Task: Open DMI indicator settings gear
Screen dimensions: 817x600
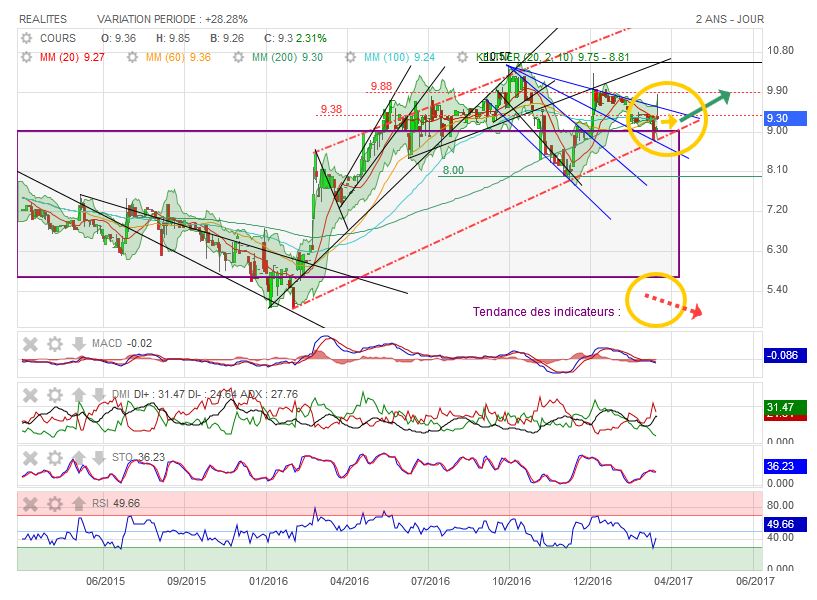Action: [55, 395]
